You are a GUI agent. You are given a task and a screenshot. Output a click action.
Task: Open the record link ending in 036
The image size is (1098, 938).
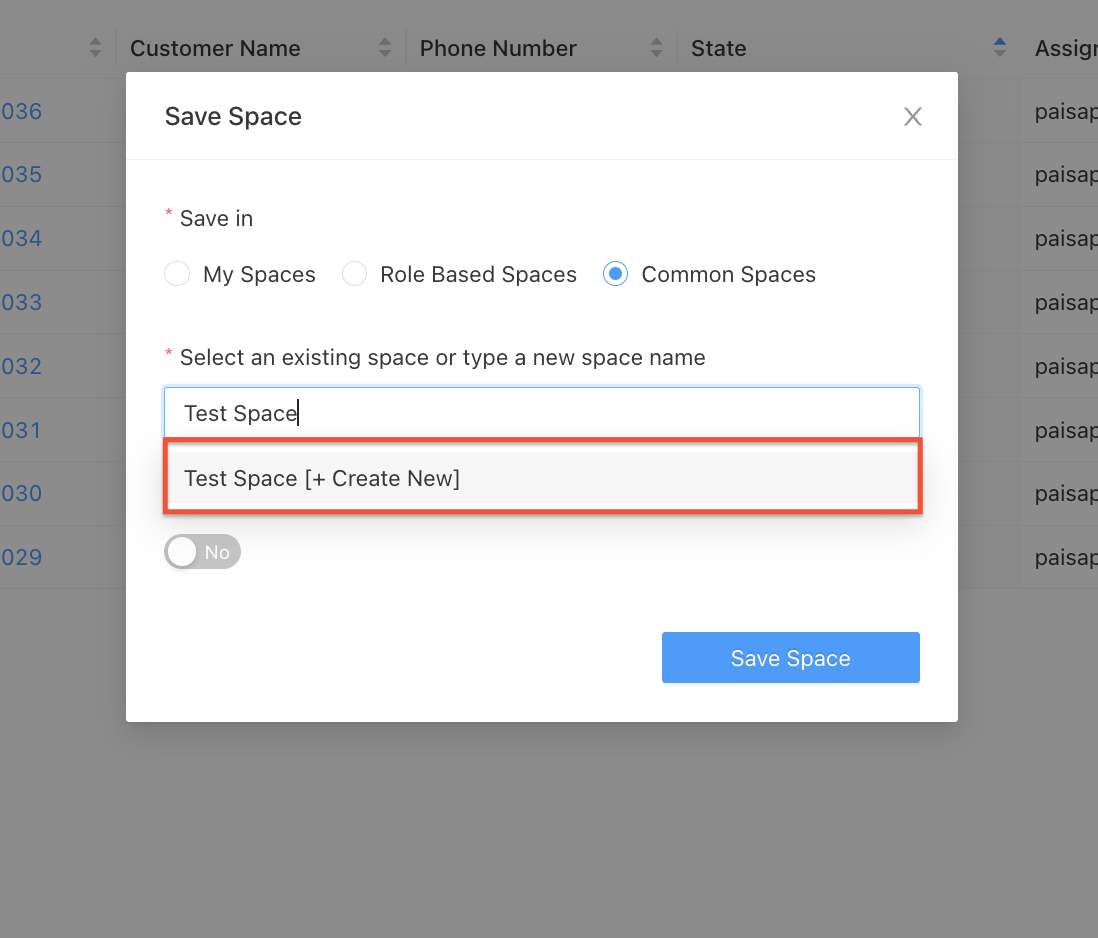pyautogui.click(x=21, y=111)
